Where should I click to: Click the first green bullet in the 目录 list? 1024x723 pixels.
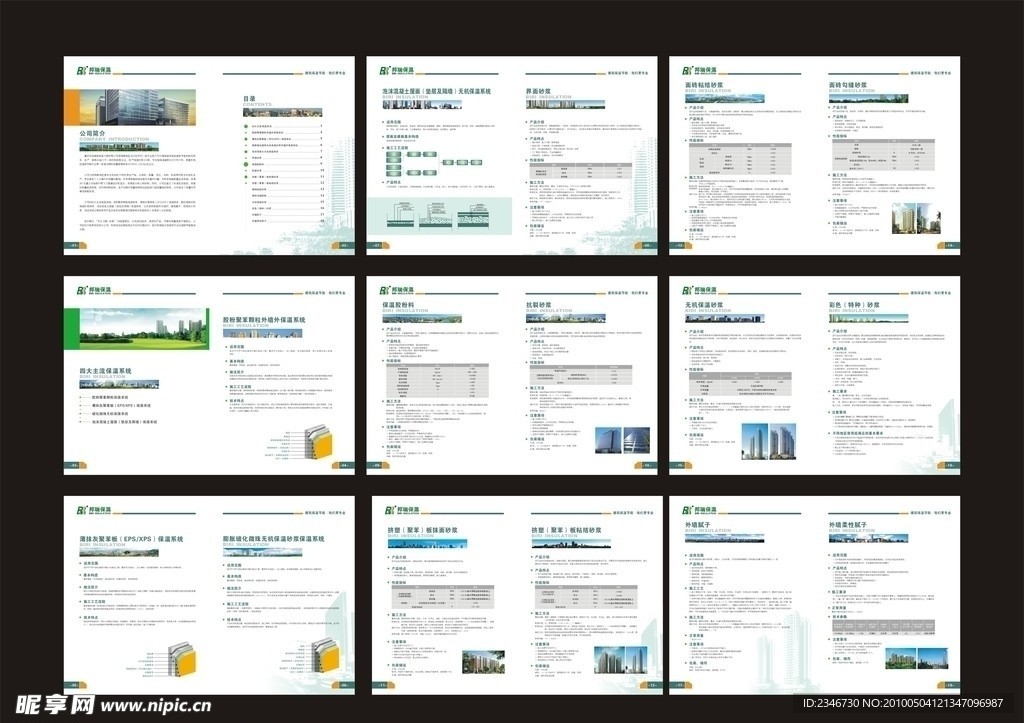tap(247, 127)
